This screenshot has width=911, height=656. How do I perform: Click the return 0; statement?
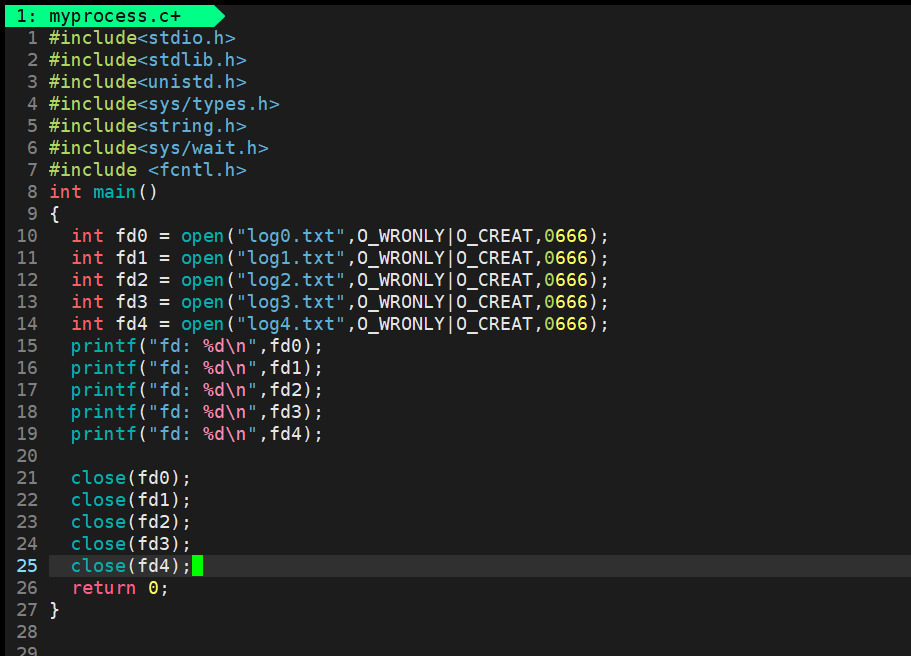pos(120,588)
